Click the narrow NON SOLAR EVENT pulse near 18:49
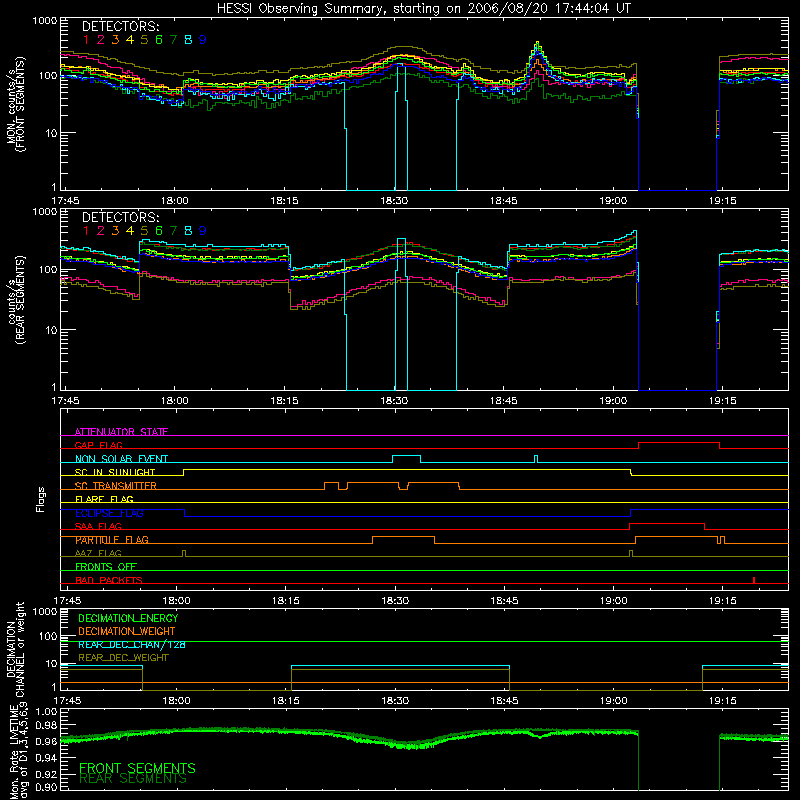 click(x=536, y=459)
